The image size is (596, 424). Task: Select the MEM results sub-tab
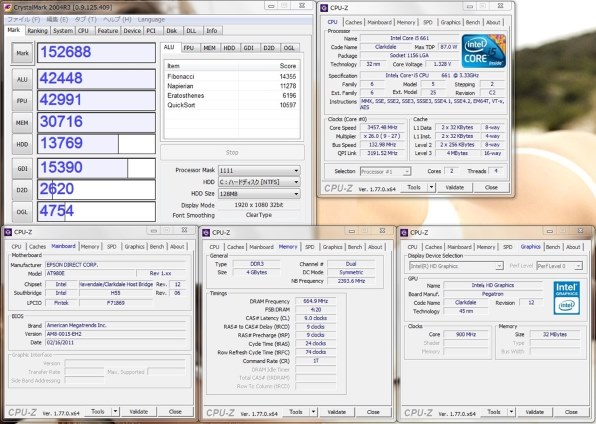(x=209, y=48)
